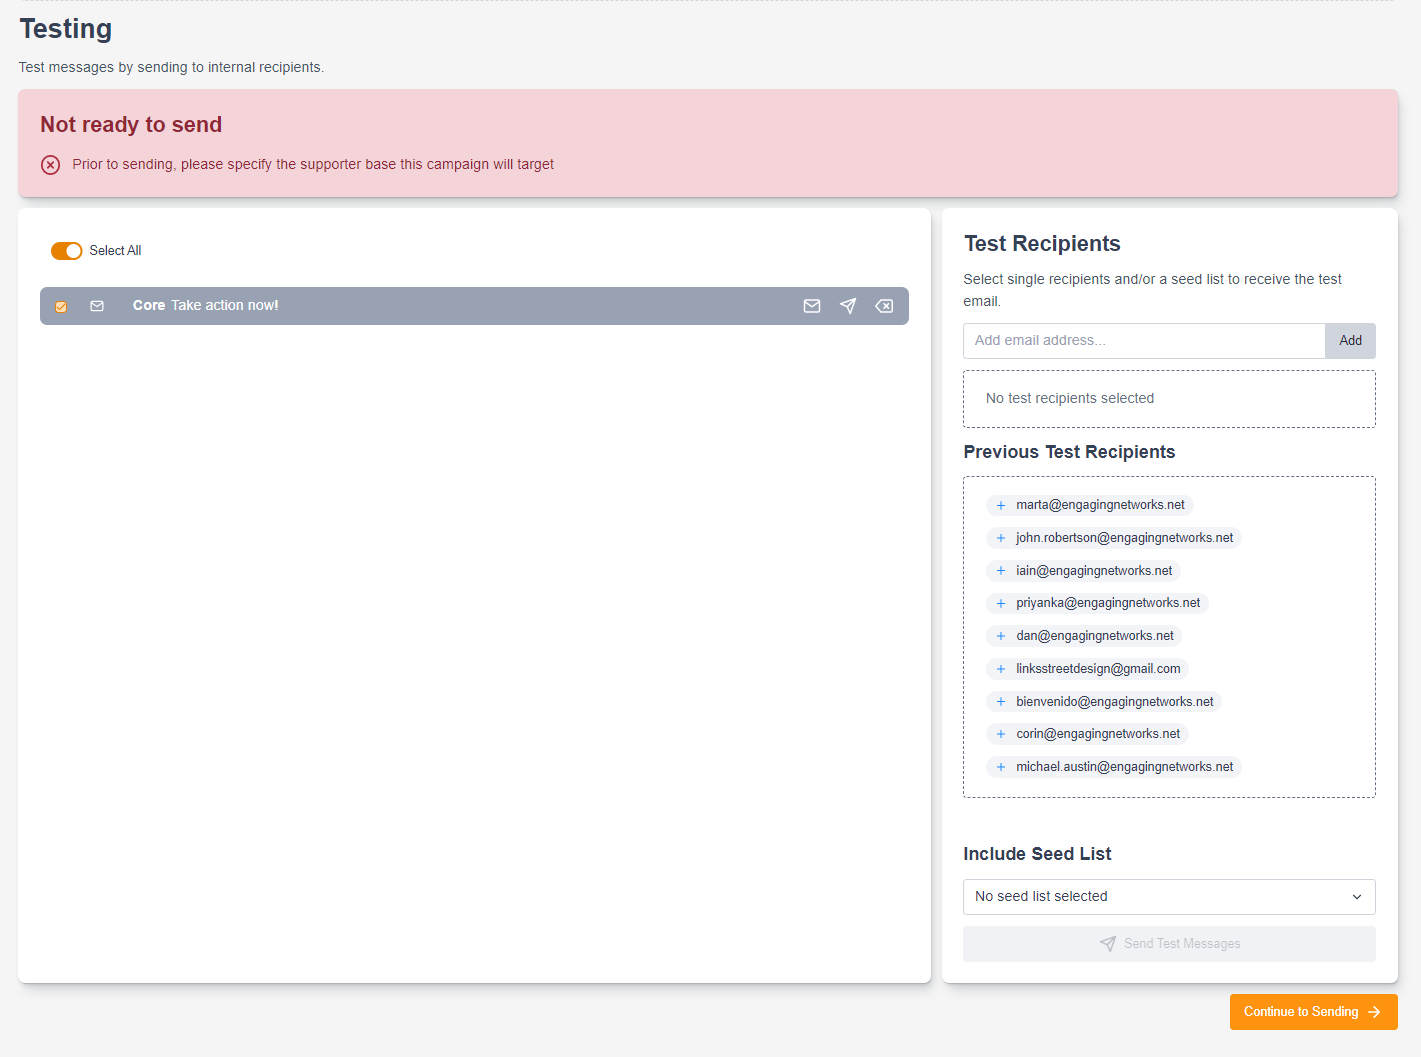Click the email address input field
The height and width of the screenshot is (1057, 1421).
pyautogui.click(x=1143, y=340)
